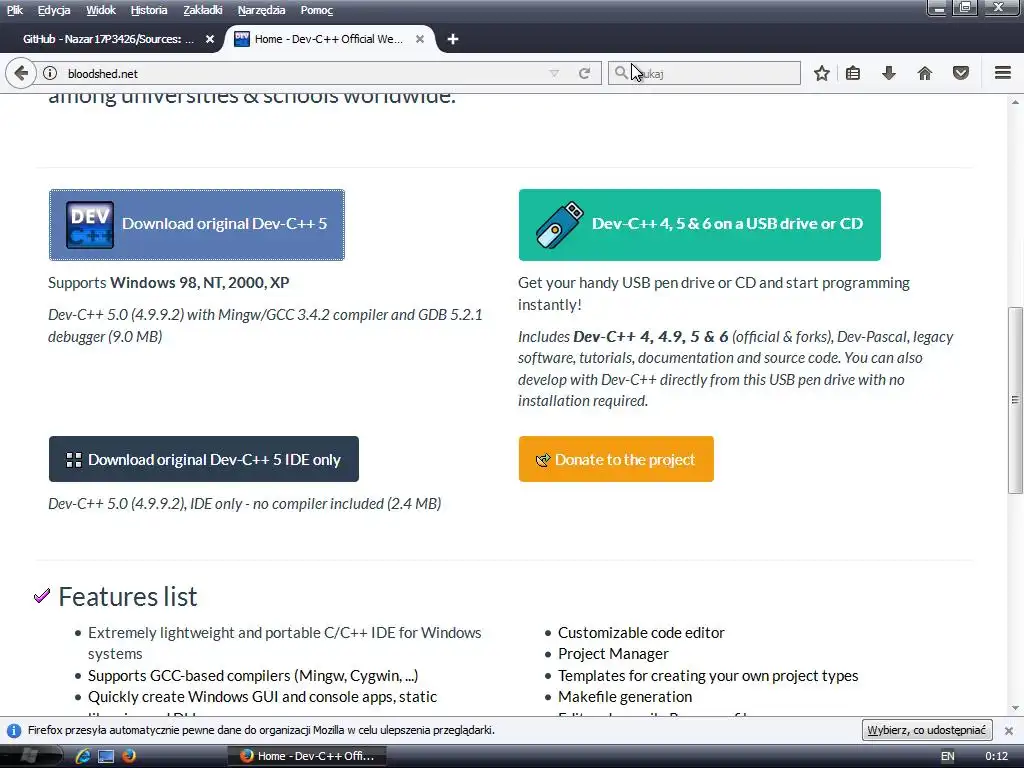Dismiss the Firefox data notification bar
This screenshot has height=768, width=1024.
tap(1009, 730)
